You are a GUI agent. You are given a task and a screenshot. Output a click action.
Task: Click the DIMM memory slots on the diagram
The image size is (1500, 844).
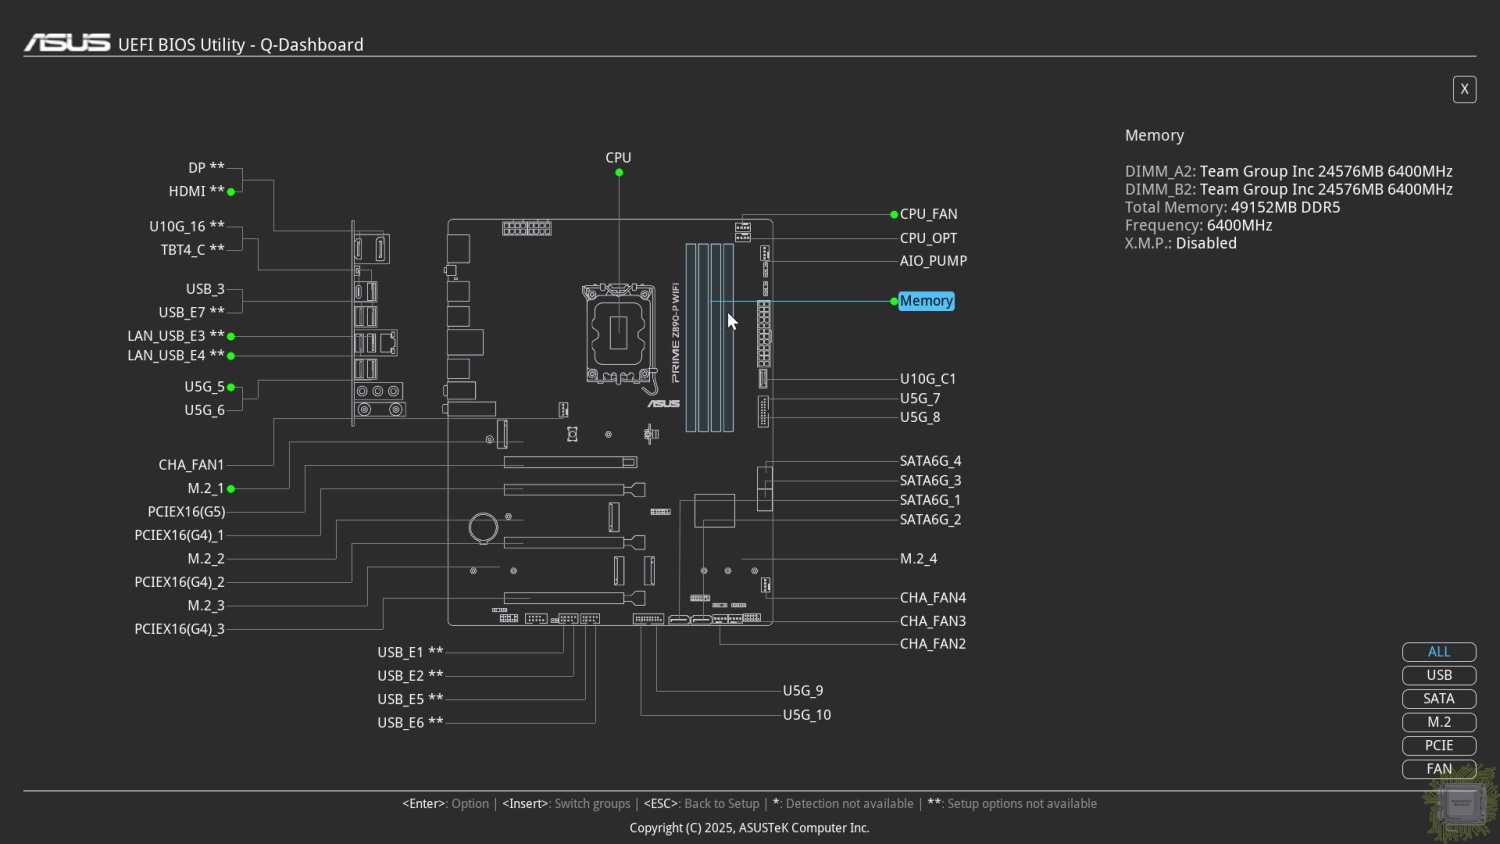710,337
